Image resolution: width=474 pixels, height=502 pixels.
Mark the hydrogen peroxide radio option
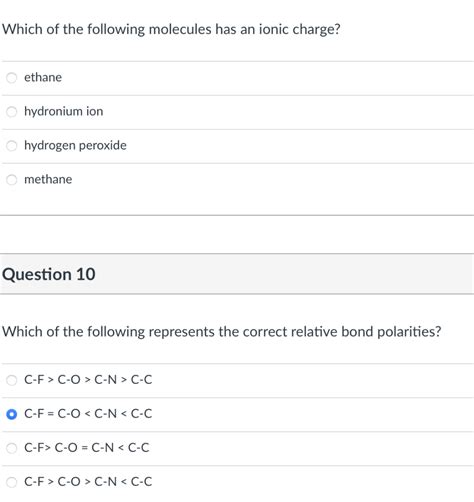tap(12, 146)
